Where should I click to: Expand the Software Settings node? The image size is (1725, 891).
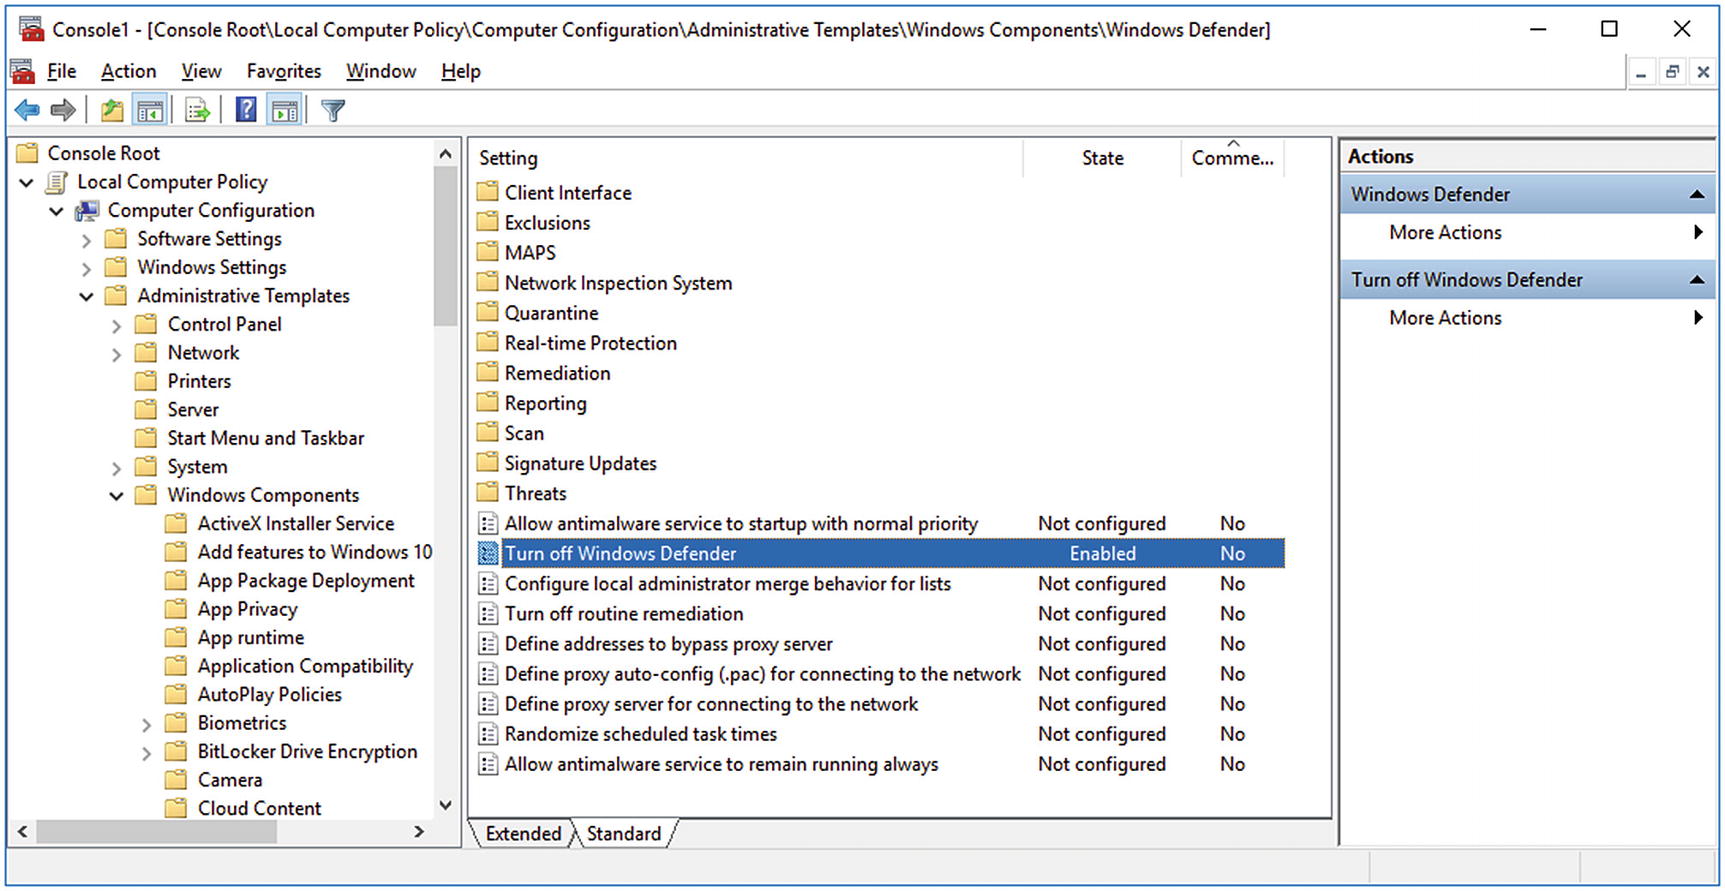pyautogui.click(x=87, y=240)
